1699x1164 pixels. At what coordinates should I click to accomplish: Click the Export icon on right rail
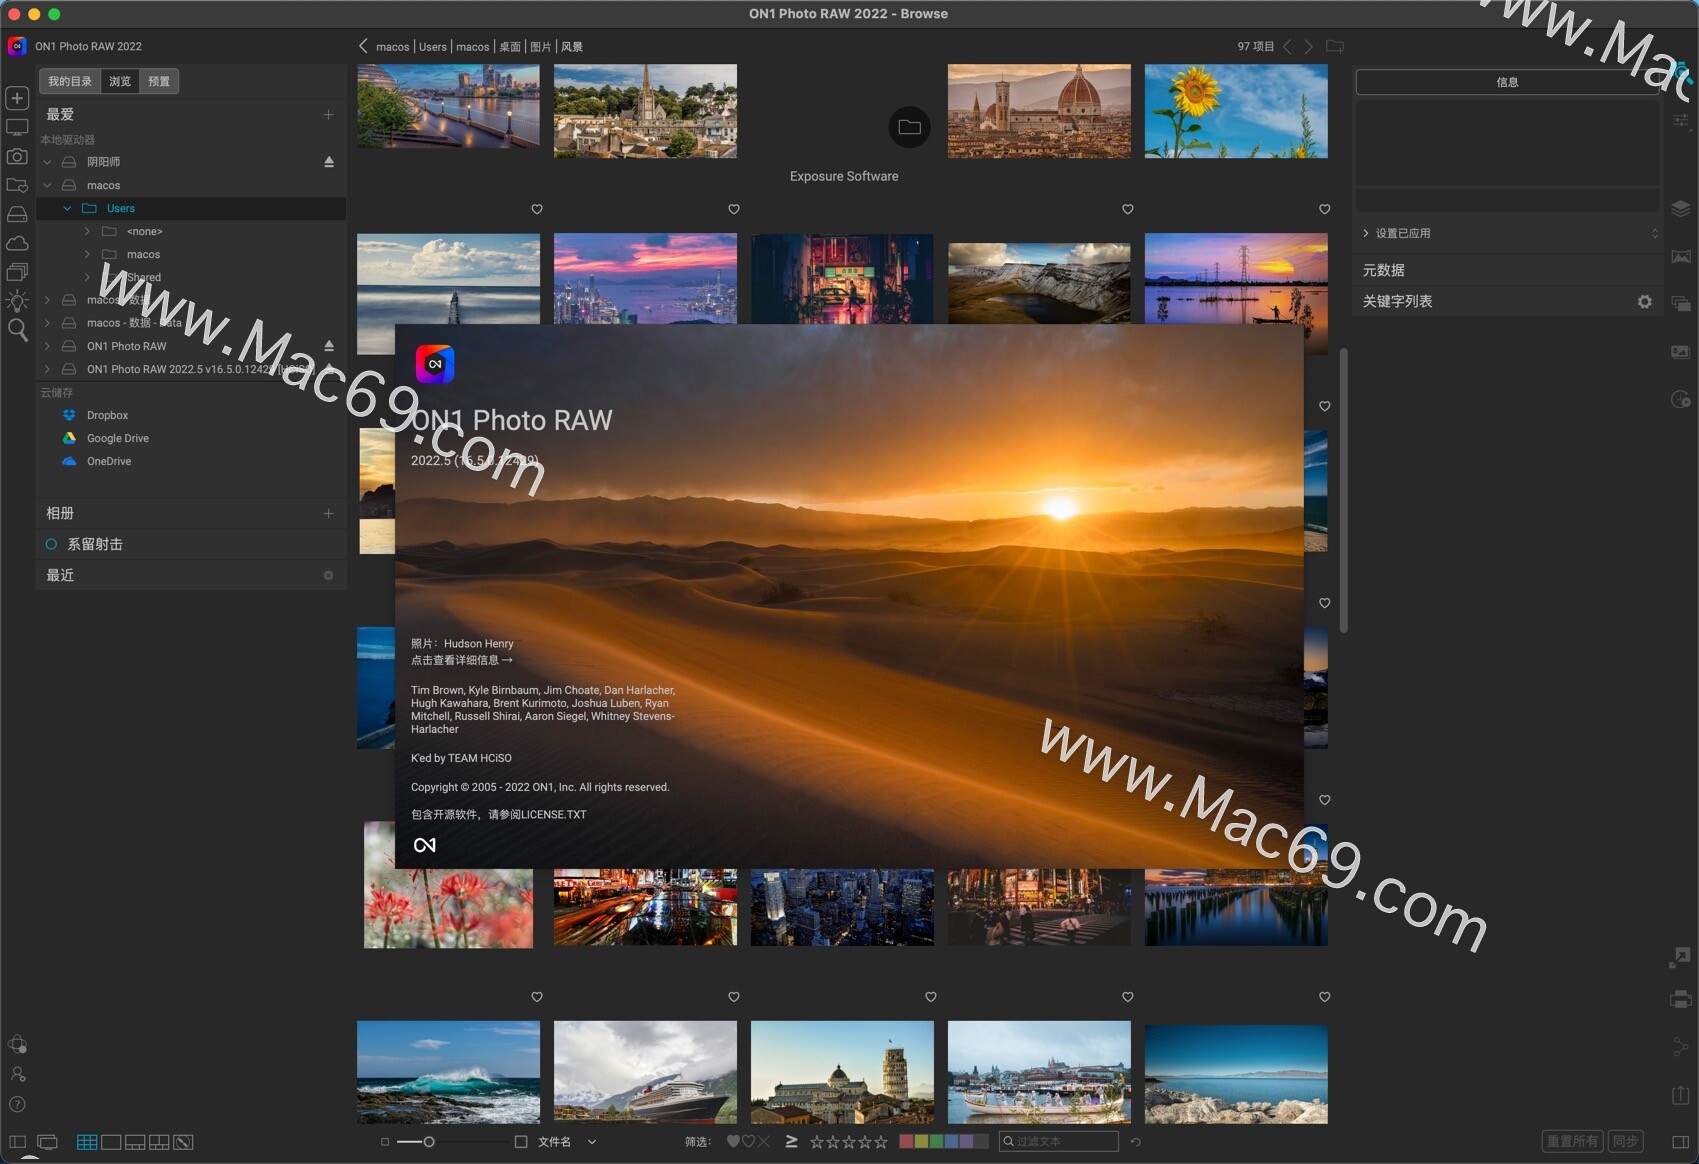[1680, 1095]
